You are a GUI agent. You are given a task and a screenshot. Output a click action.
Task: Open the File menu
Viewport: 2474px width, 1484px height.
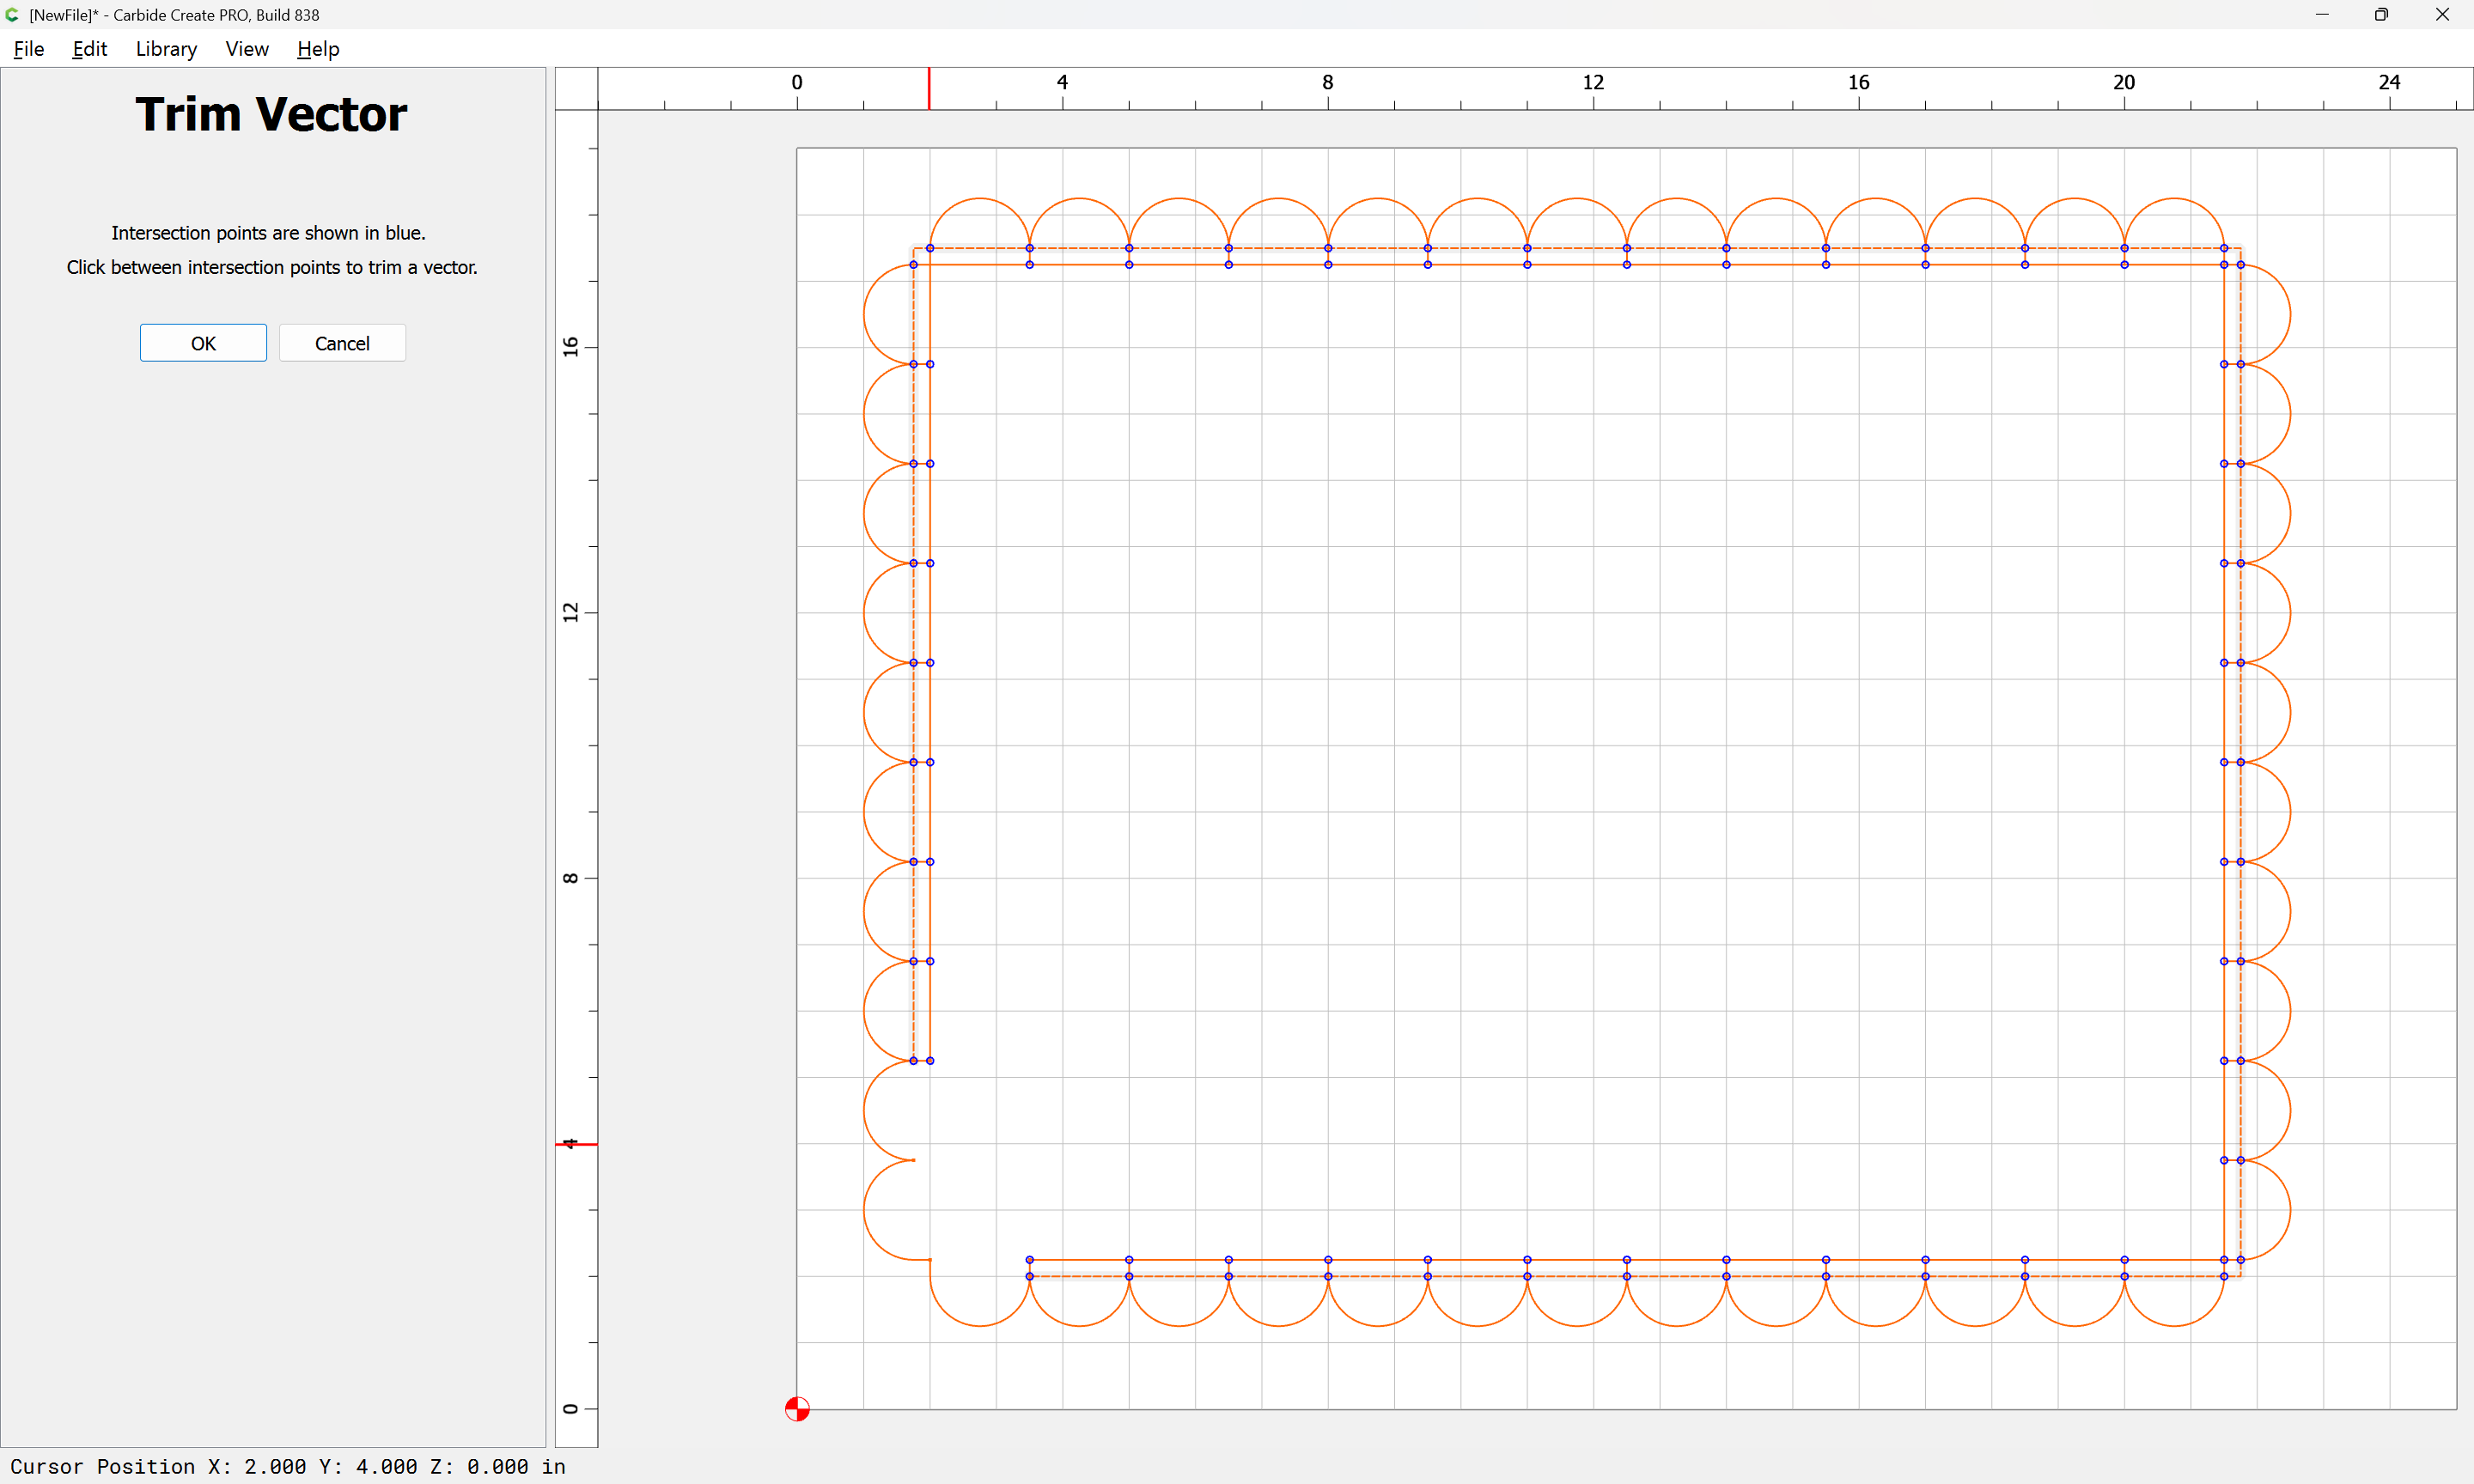28,49
